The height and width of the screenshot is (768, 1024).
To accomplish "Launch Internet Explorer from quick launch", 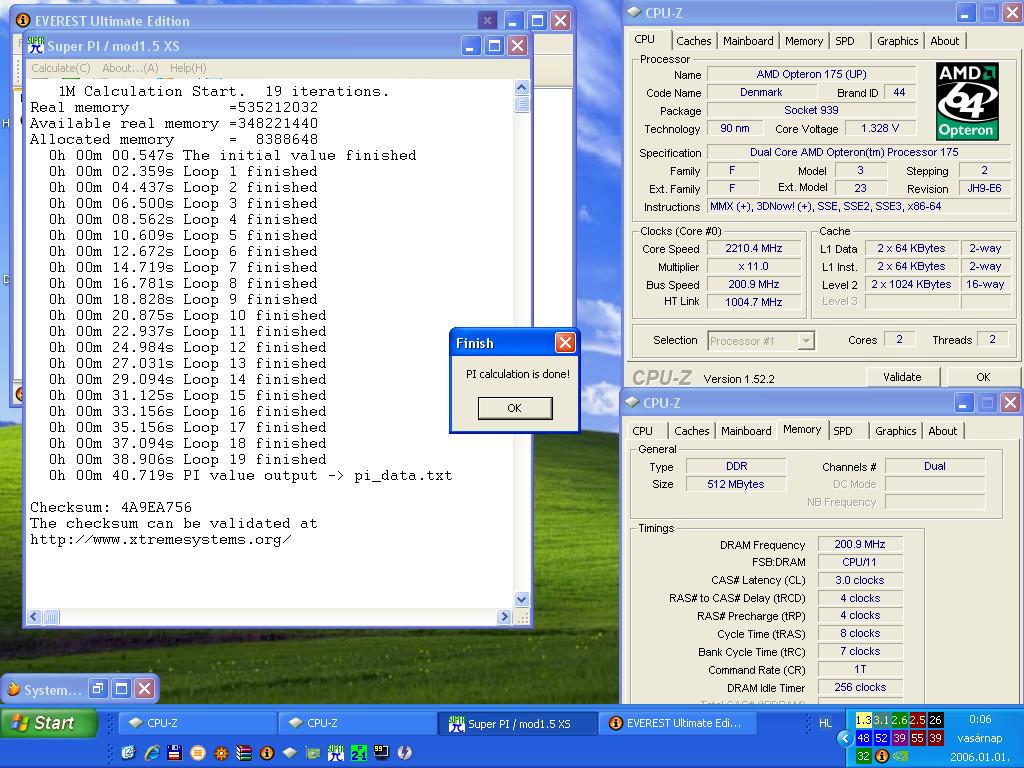I will (x=152, y=752).
